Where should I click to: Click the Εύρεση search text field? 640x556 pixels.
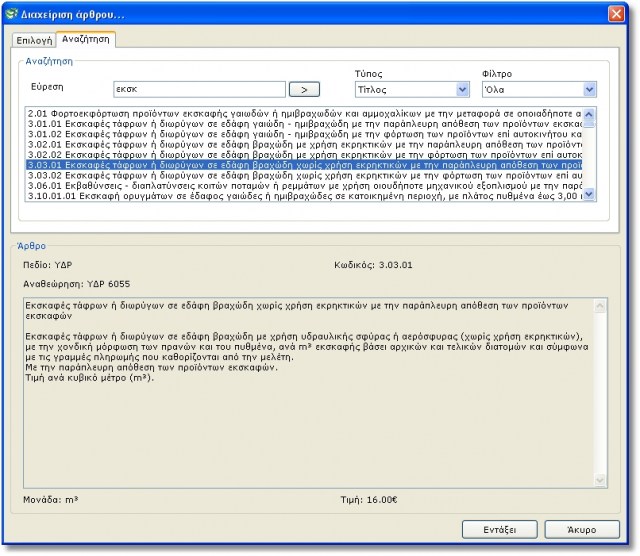click(x=198, y=90)
